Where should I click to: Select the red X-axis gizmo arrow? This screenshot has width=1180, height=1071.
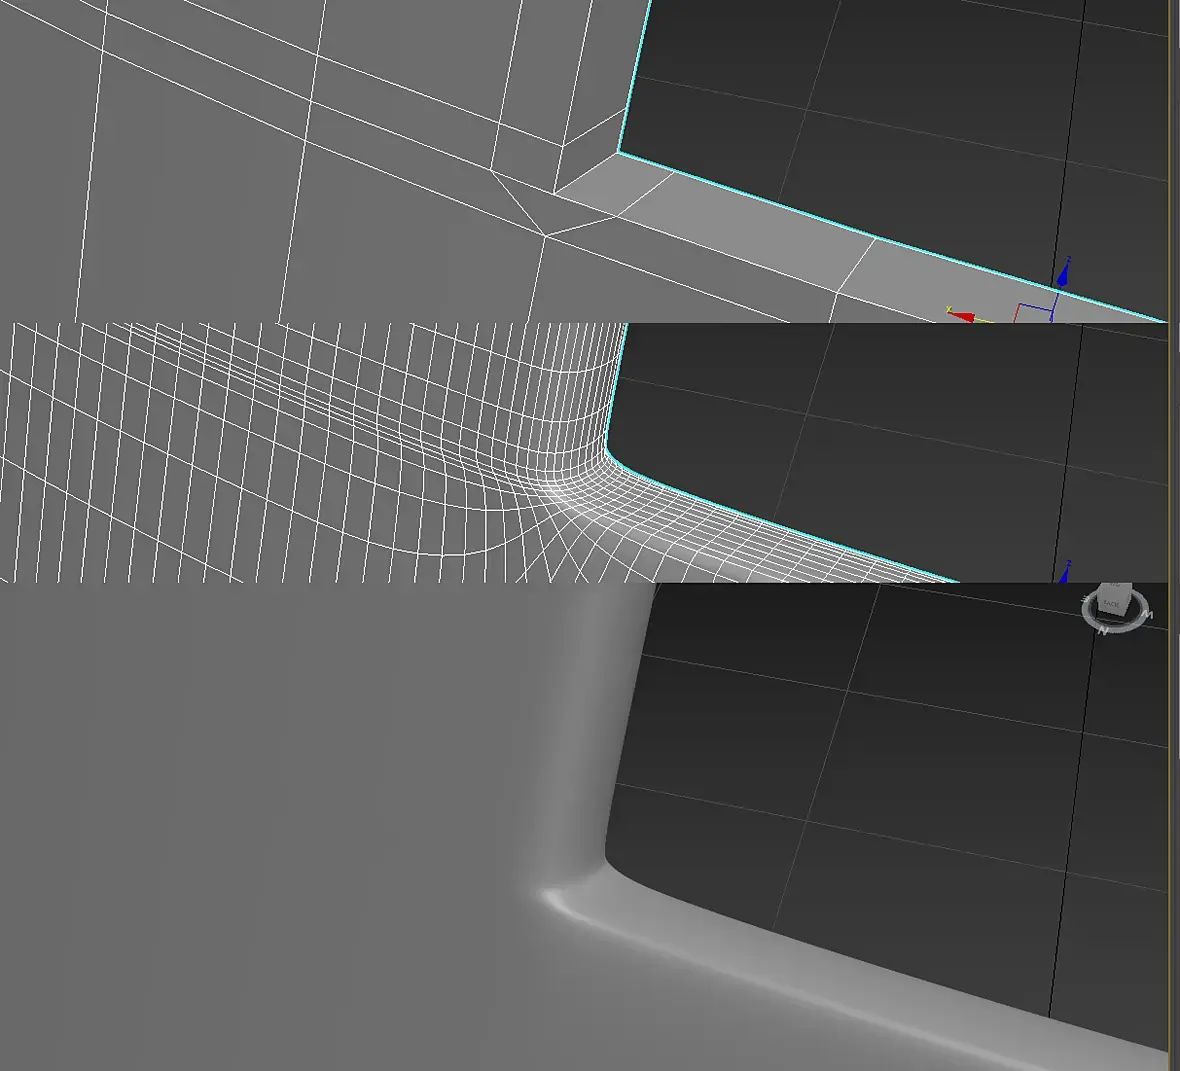pyautogui.click(x=960, y=315)
